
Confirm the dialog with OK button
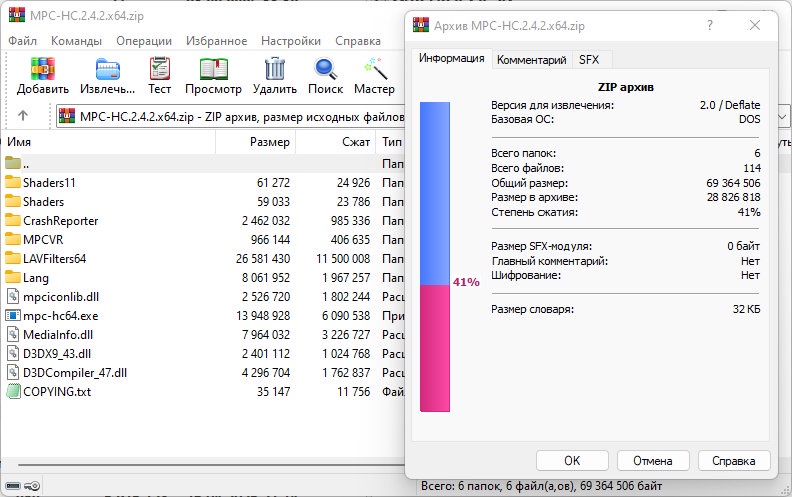pos(572,461)
